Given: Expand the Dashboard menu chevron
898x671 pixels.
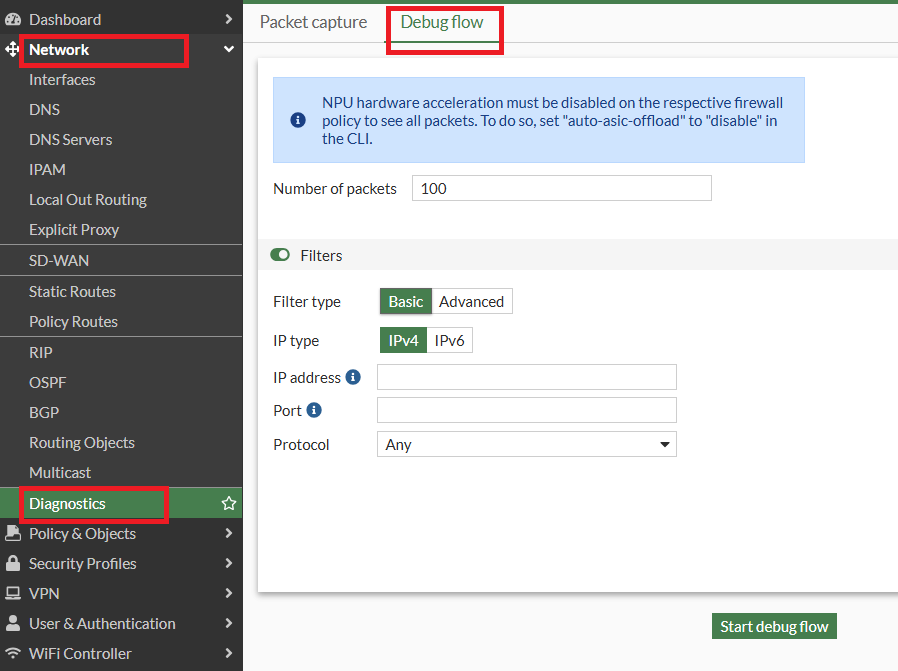Looking at the screenshot, I should tap(229, 19).
